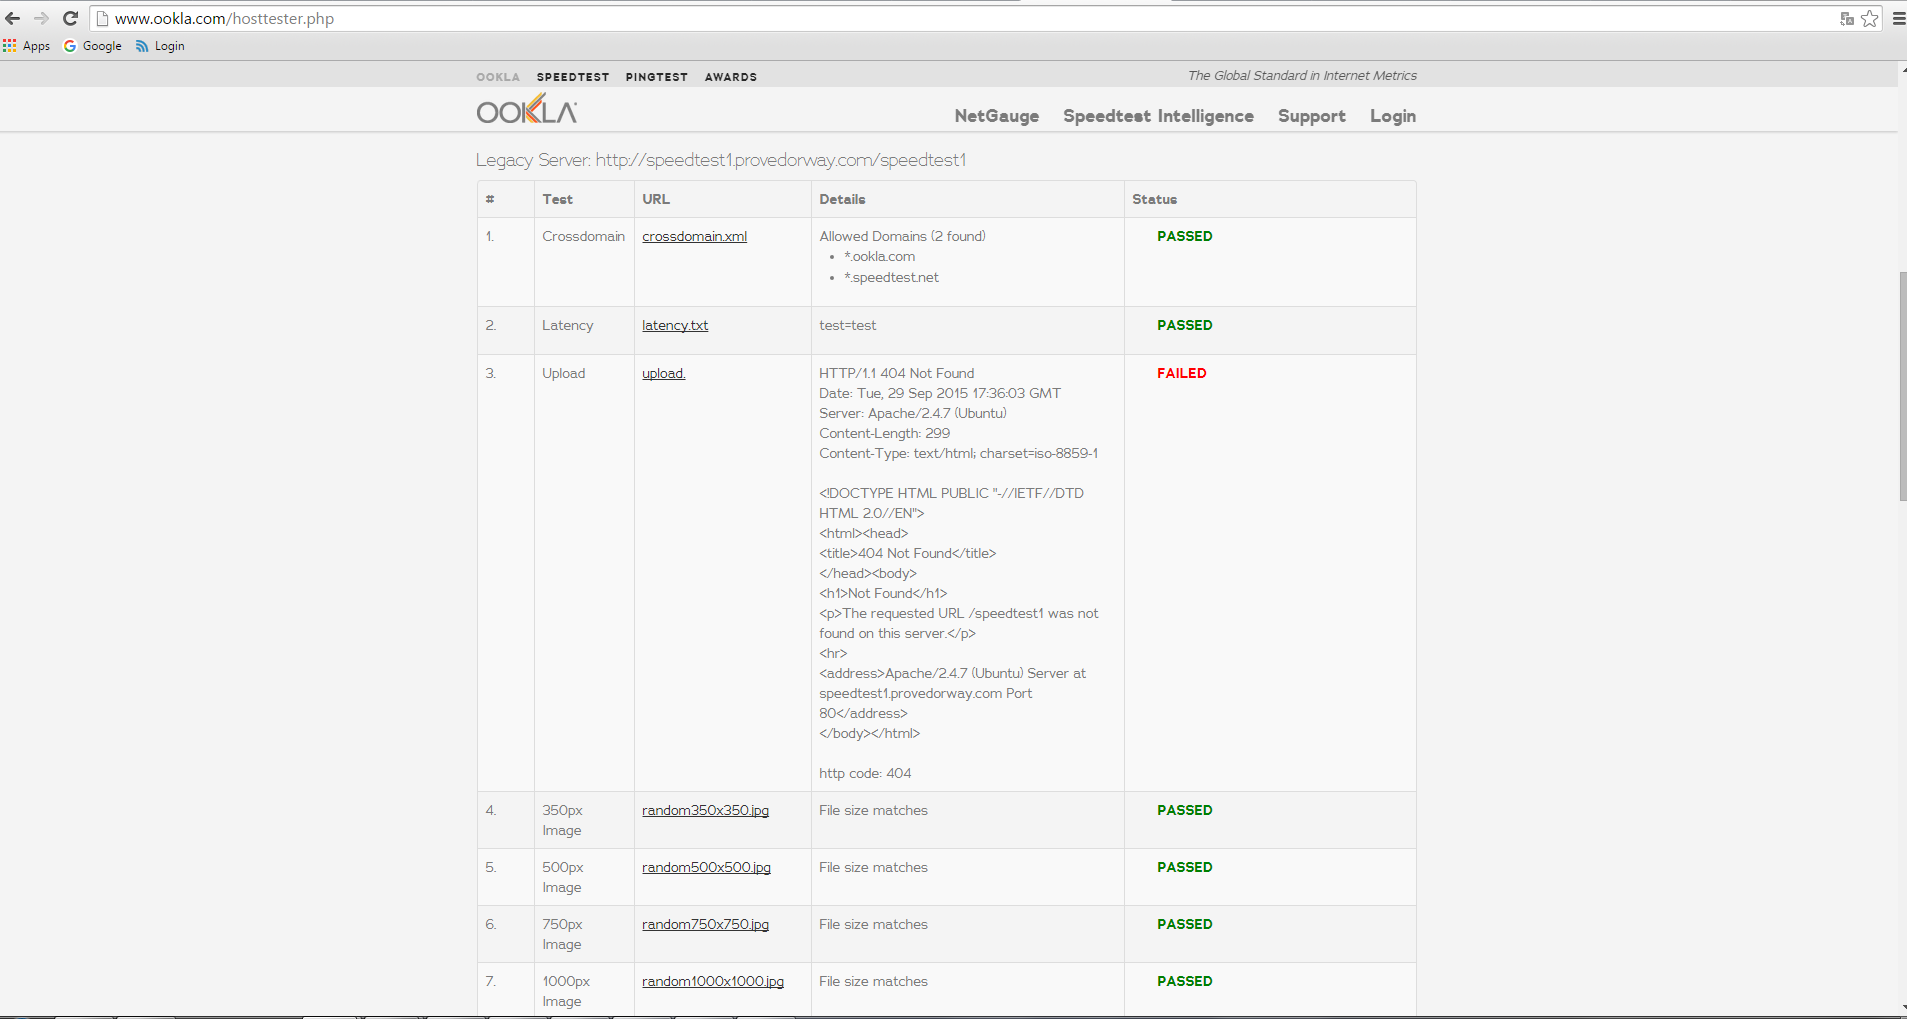Screen dimensions: 1907x1019
Task: Open the crossdomain.xml link
Action: point(695,237)
